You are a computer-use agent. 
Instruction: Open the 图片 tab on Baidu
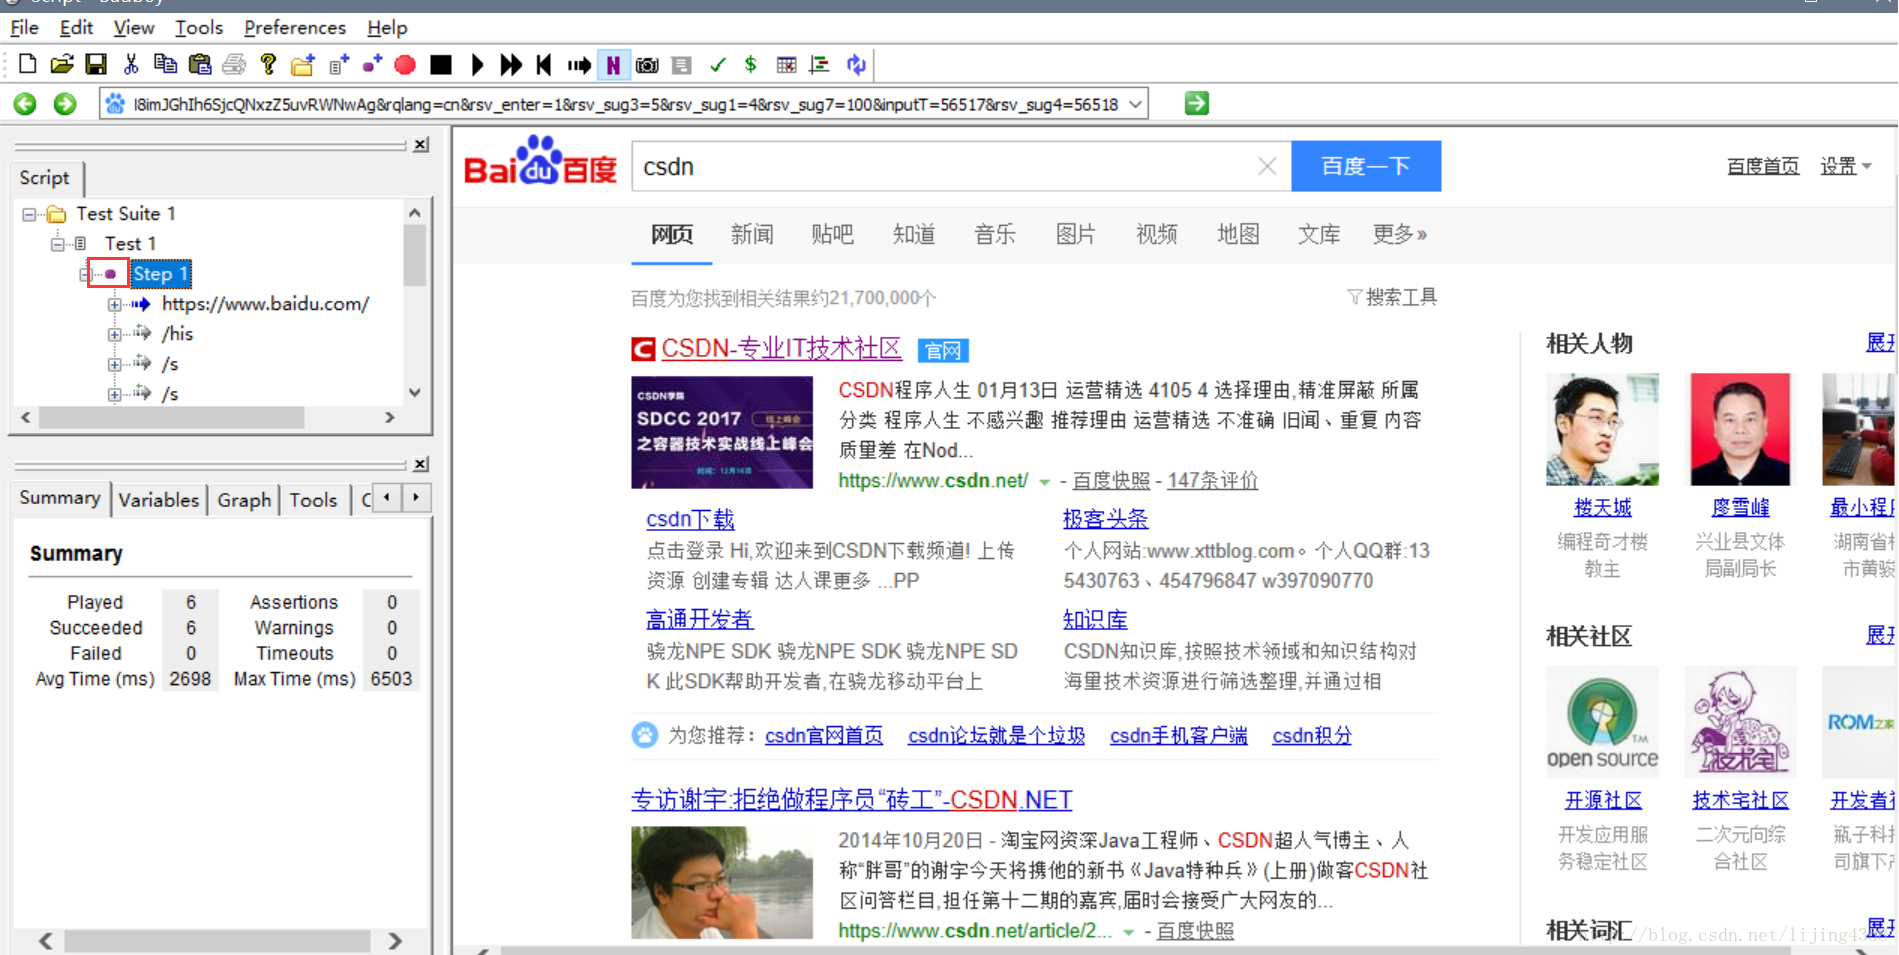1076,235
